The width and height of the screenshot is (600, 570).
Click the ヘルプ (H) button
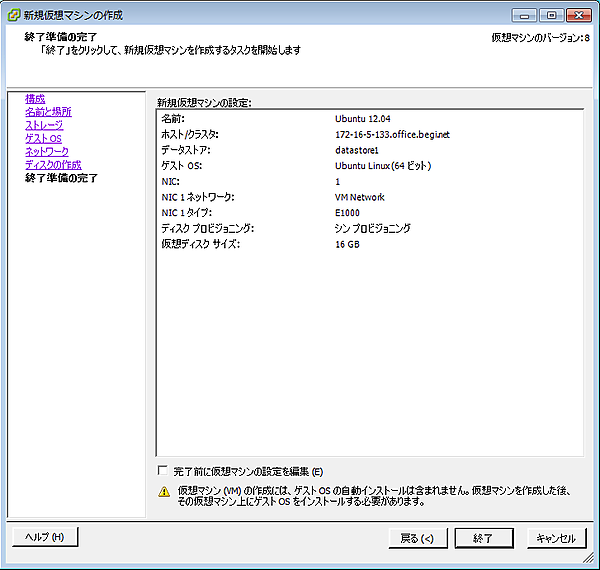pyautogui.click(x=45, y=537)
